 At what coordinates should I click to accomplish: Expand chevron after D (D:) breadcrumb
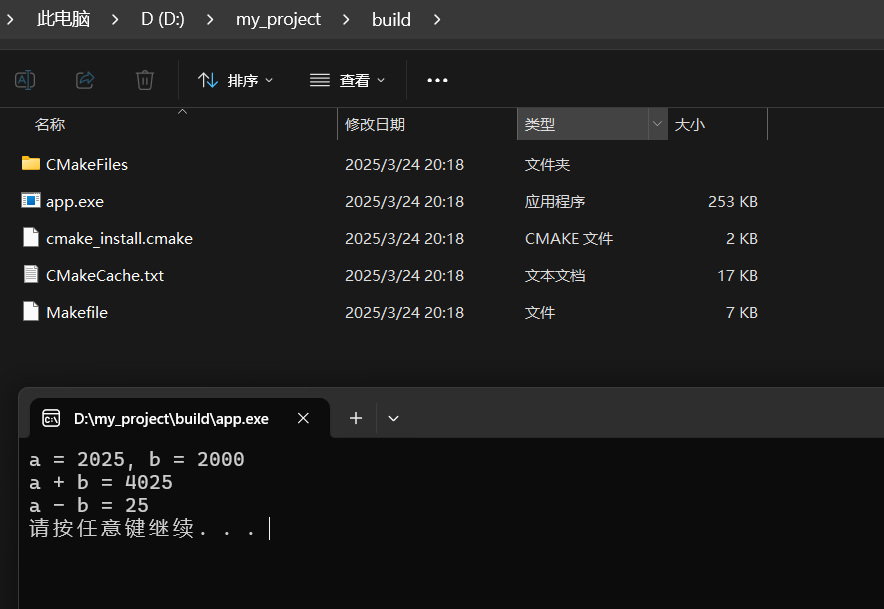[x=210, y=20]
